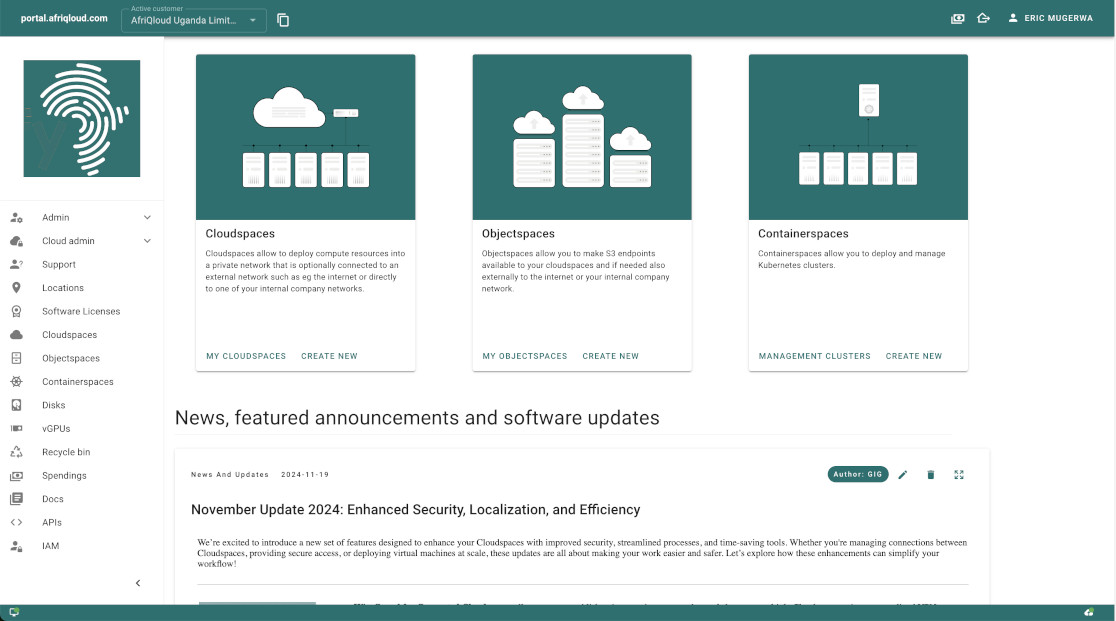Expand the Cloud admin menu section
Viewport: 1116px width, 621px height.
click(147, 241)
